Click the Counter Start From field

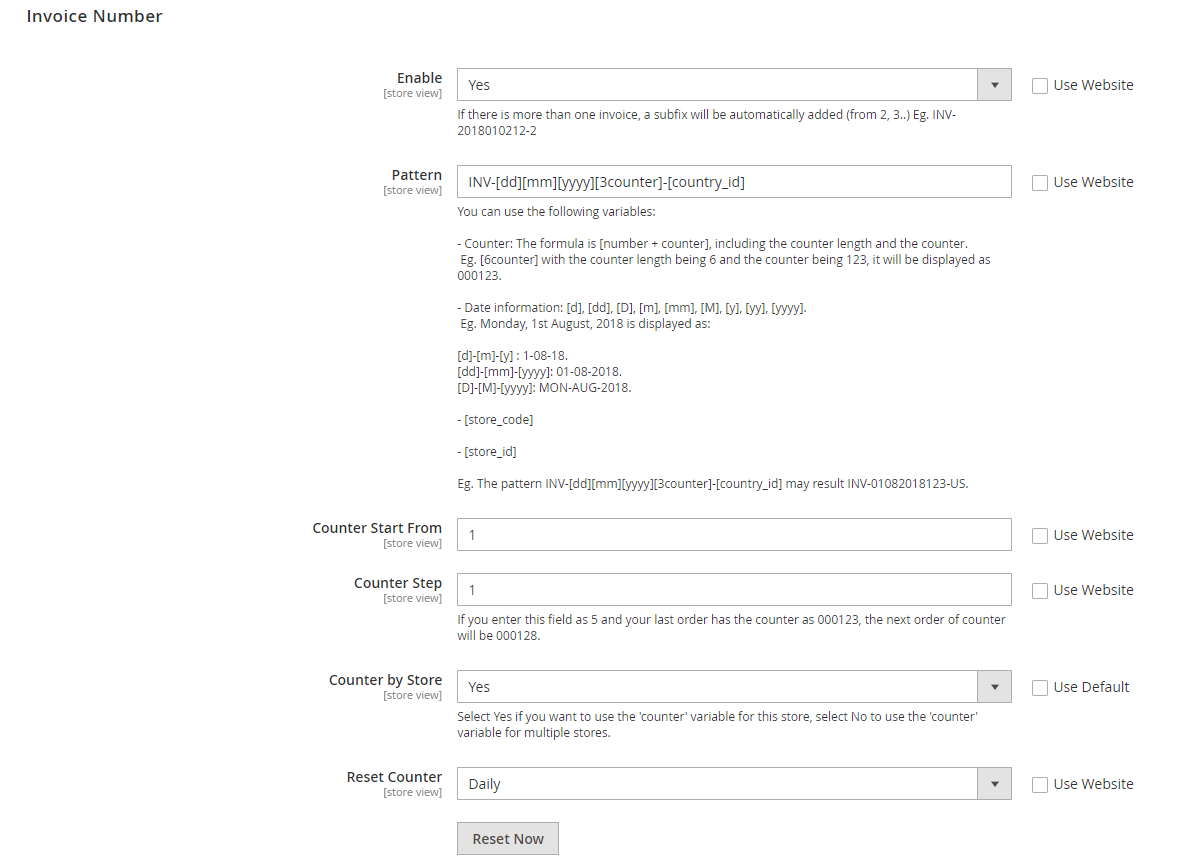[x=733, y=535]
